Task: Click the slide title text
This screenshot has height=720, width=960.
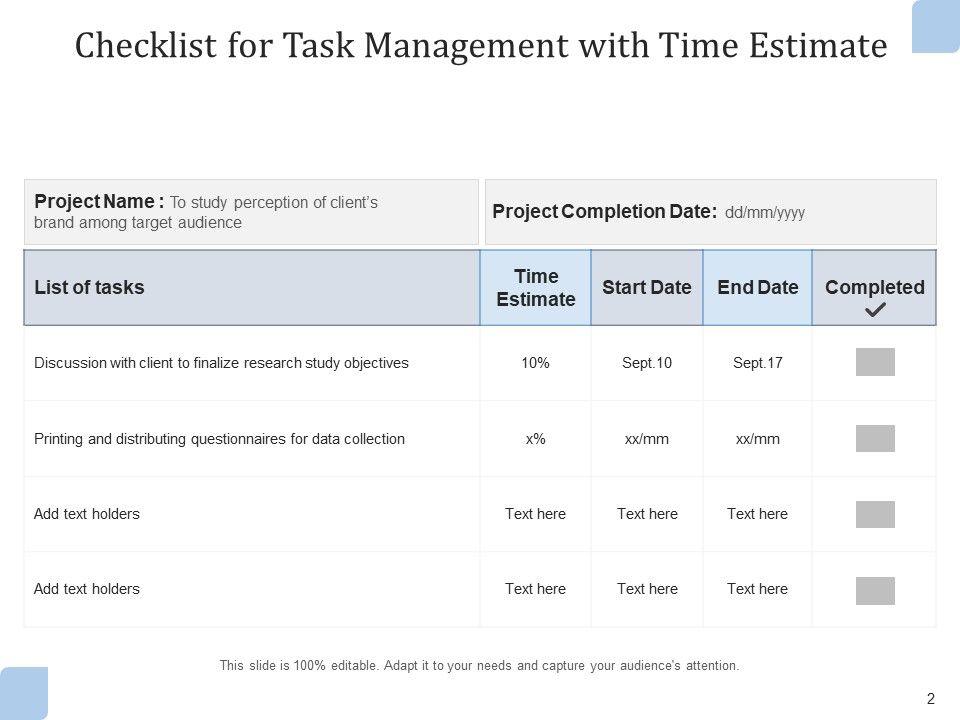Action: (x=481, y=46)
